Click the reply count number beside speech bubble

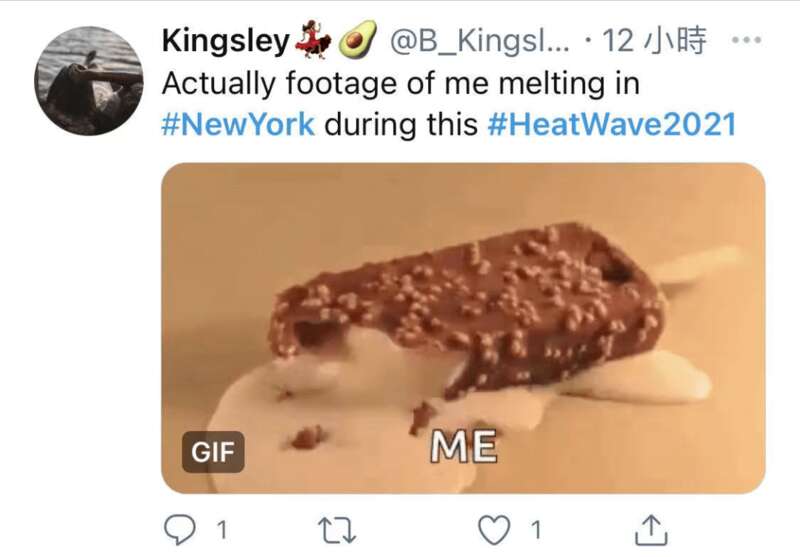pos(223,527)
